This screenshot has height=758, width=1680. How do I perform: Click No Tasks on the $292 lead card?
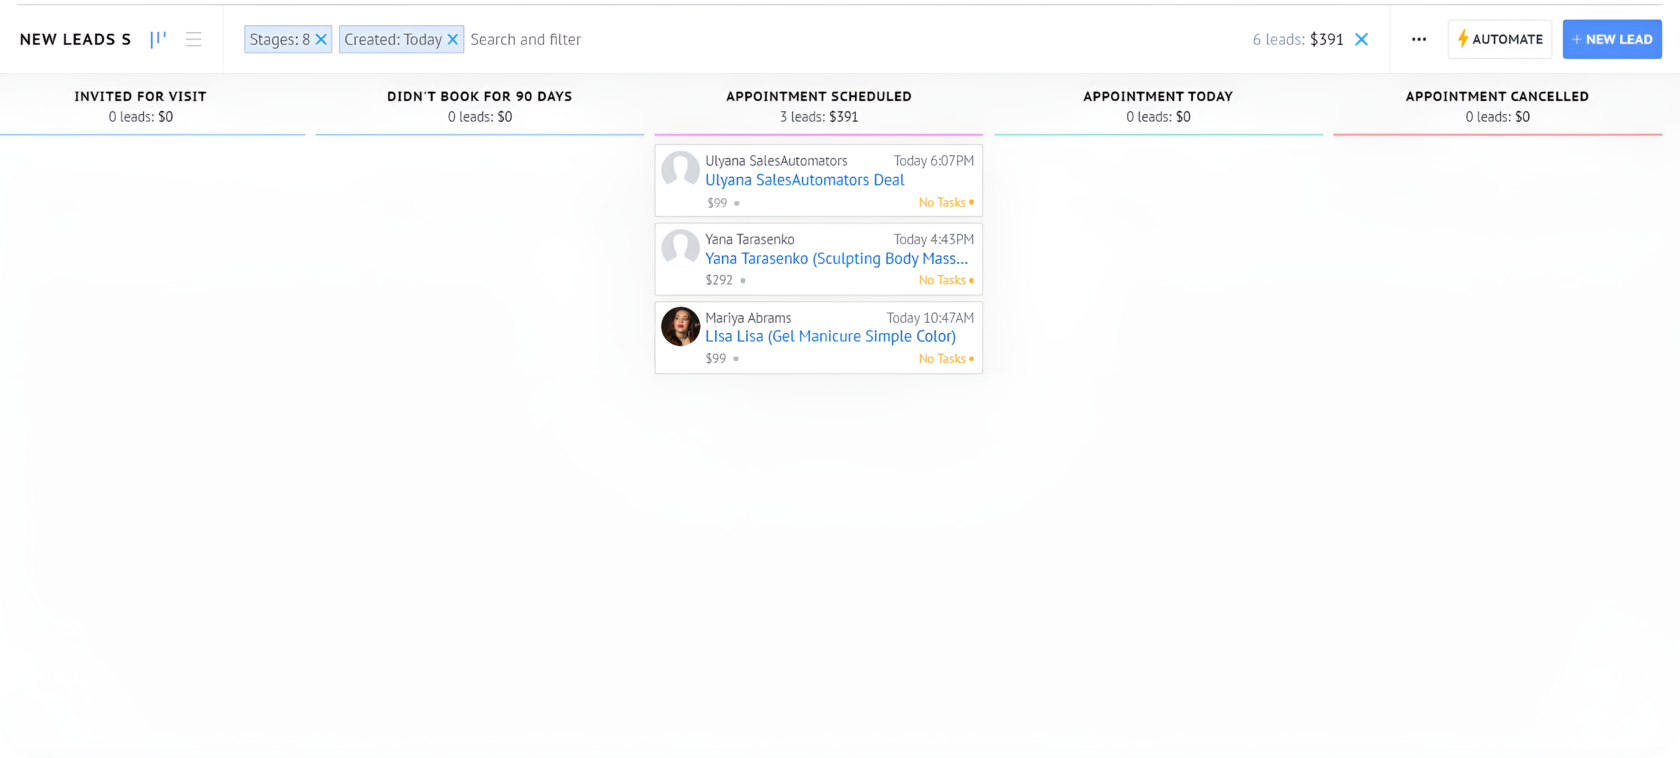[x=943, y=280]
